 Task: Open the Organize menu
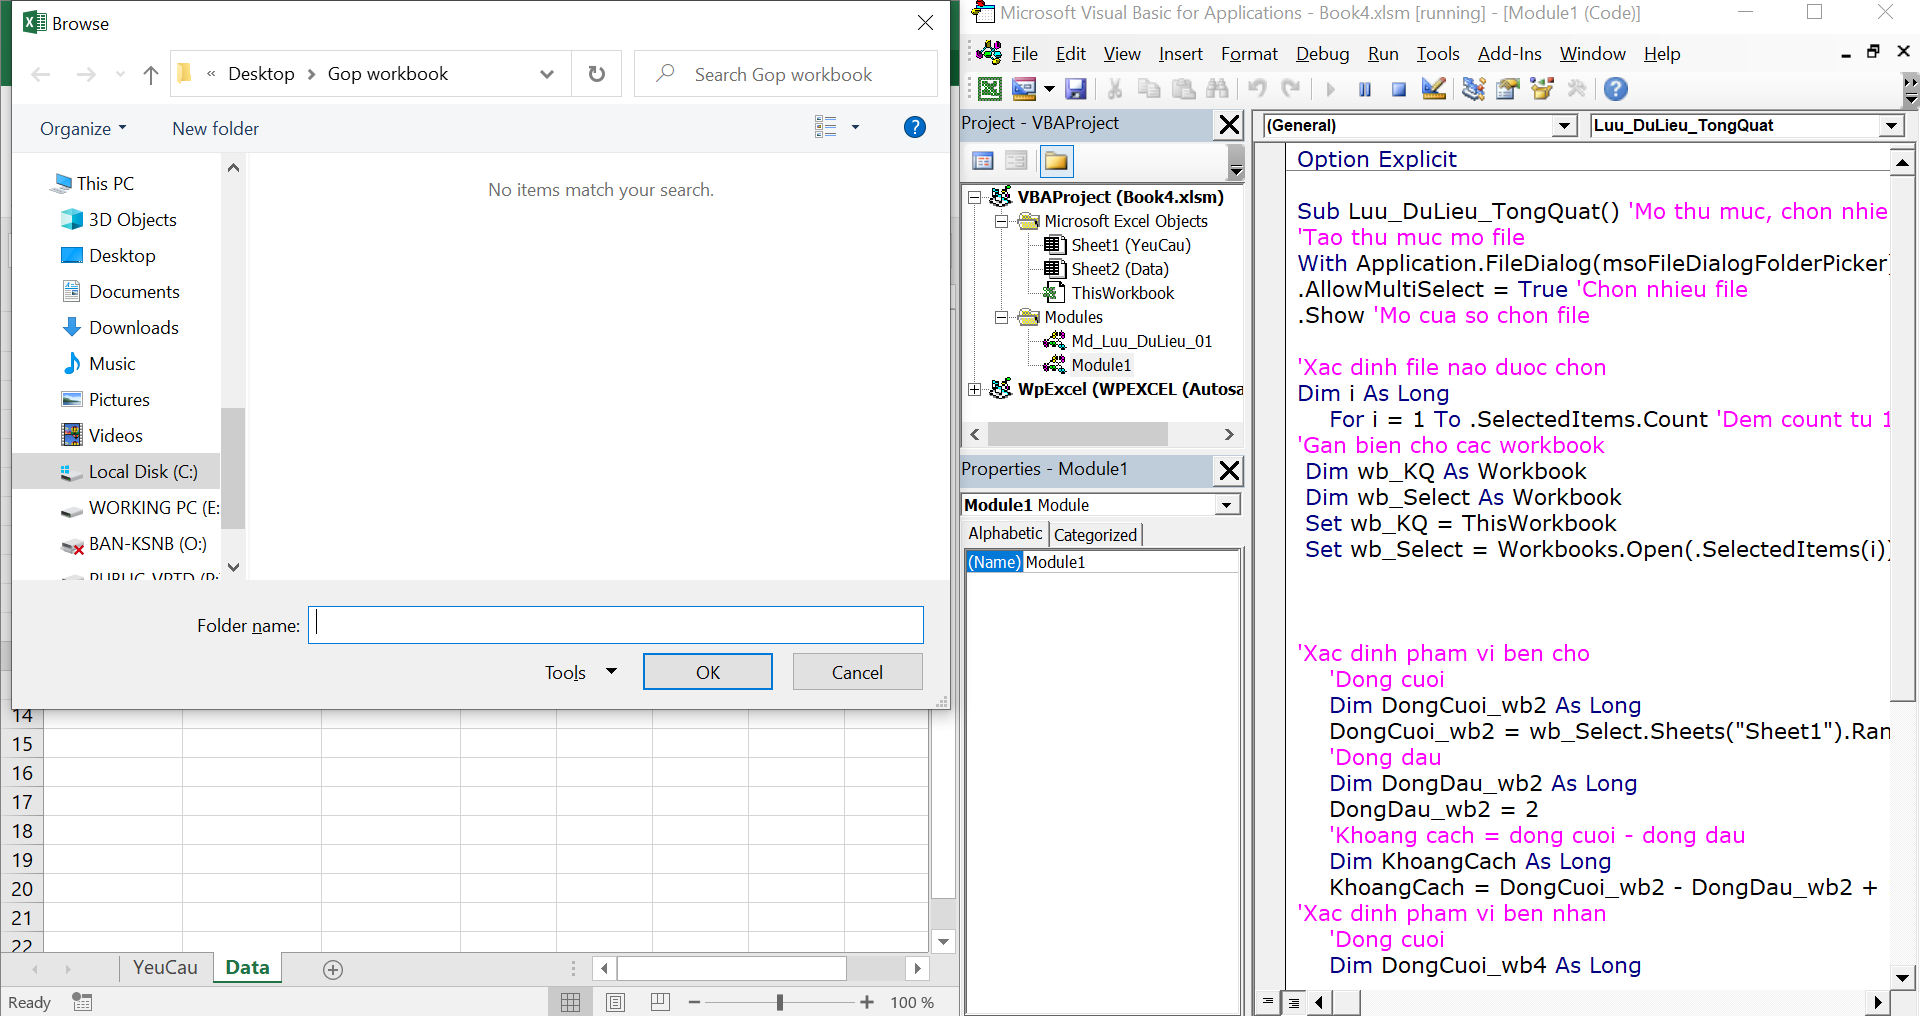tap(83, 128)
